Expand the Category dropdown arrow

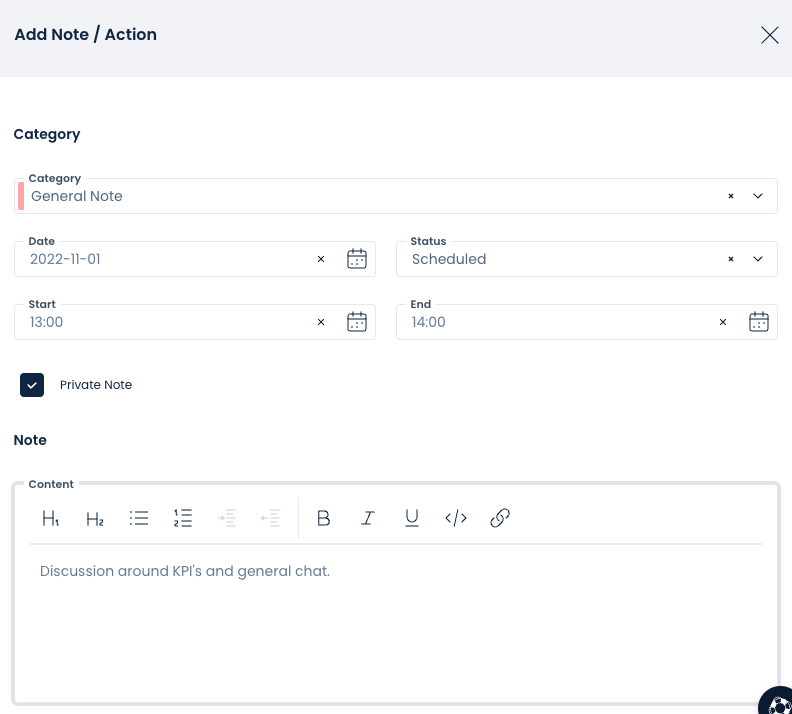tap(758, 196)
